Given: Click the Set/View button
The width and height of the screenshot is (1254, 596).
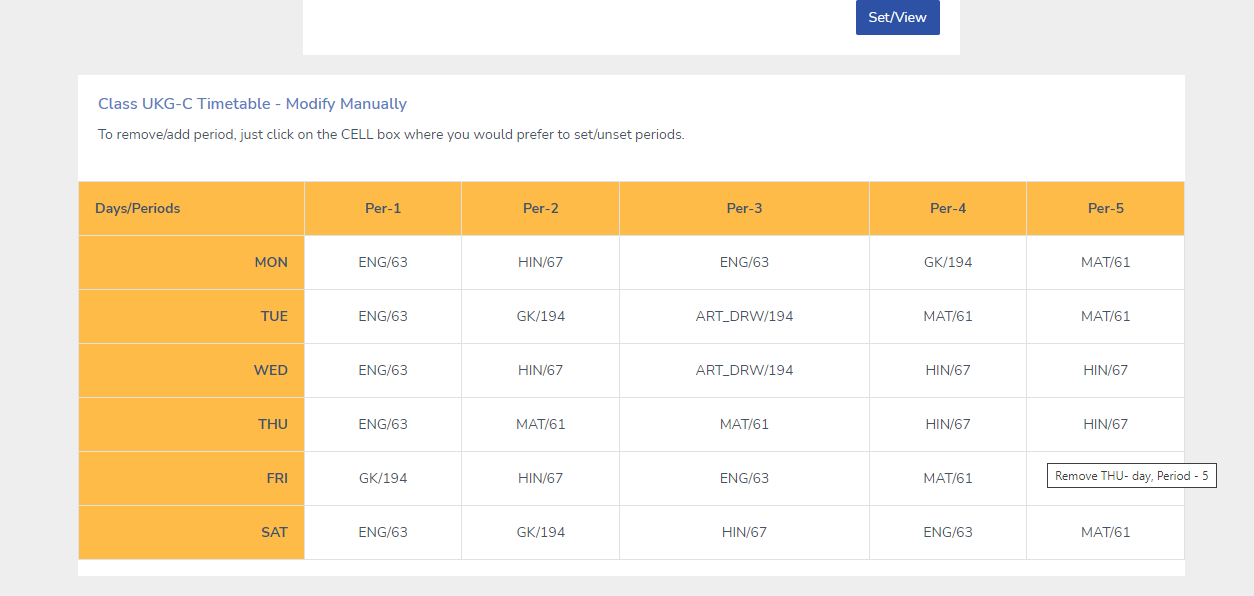Looking at the screenshot, I should click(x=897, y=17).
